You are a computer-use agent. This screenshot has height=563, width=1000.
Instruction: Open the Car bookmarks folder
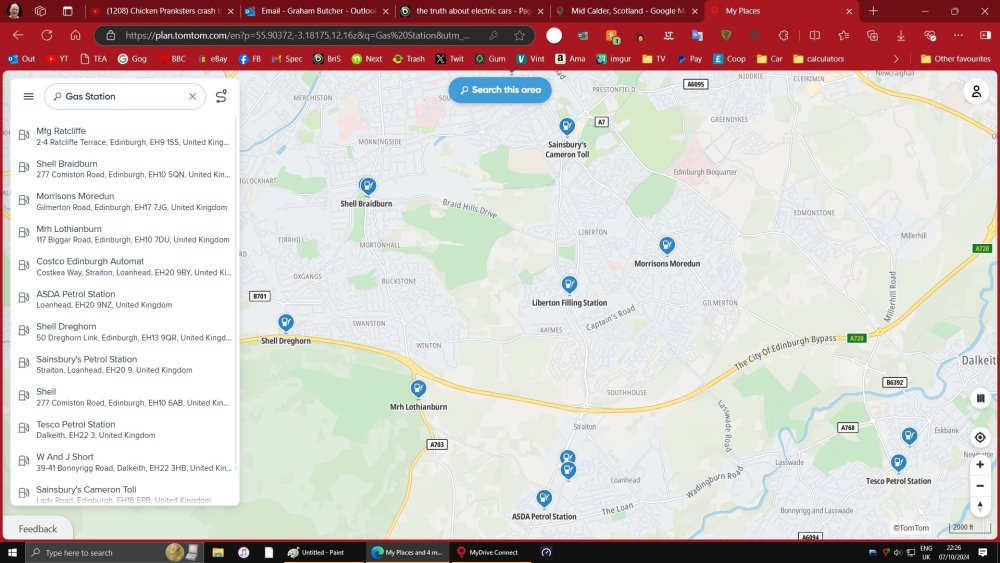tap(770, 59)
